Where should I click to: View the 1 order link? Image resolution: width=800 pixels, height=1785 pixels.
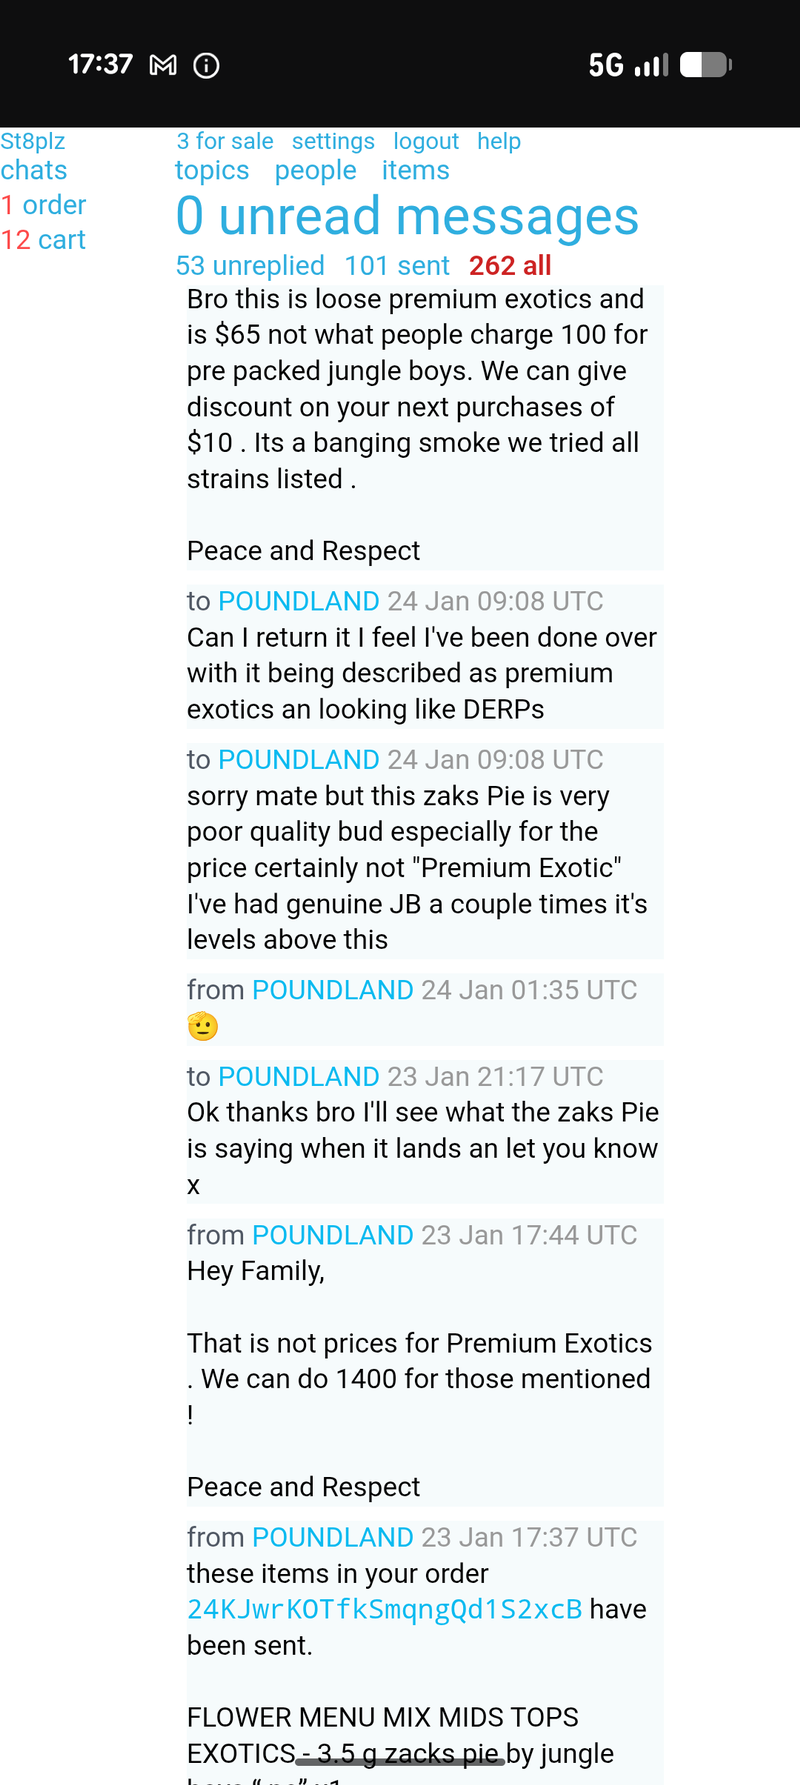click(44, 205)
